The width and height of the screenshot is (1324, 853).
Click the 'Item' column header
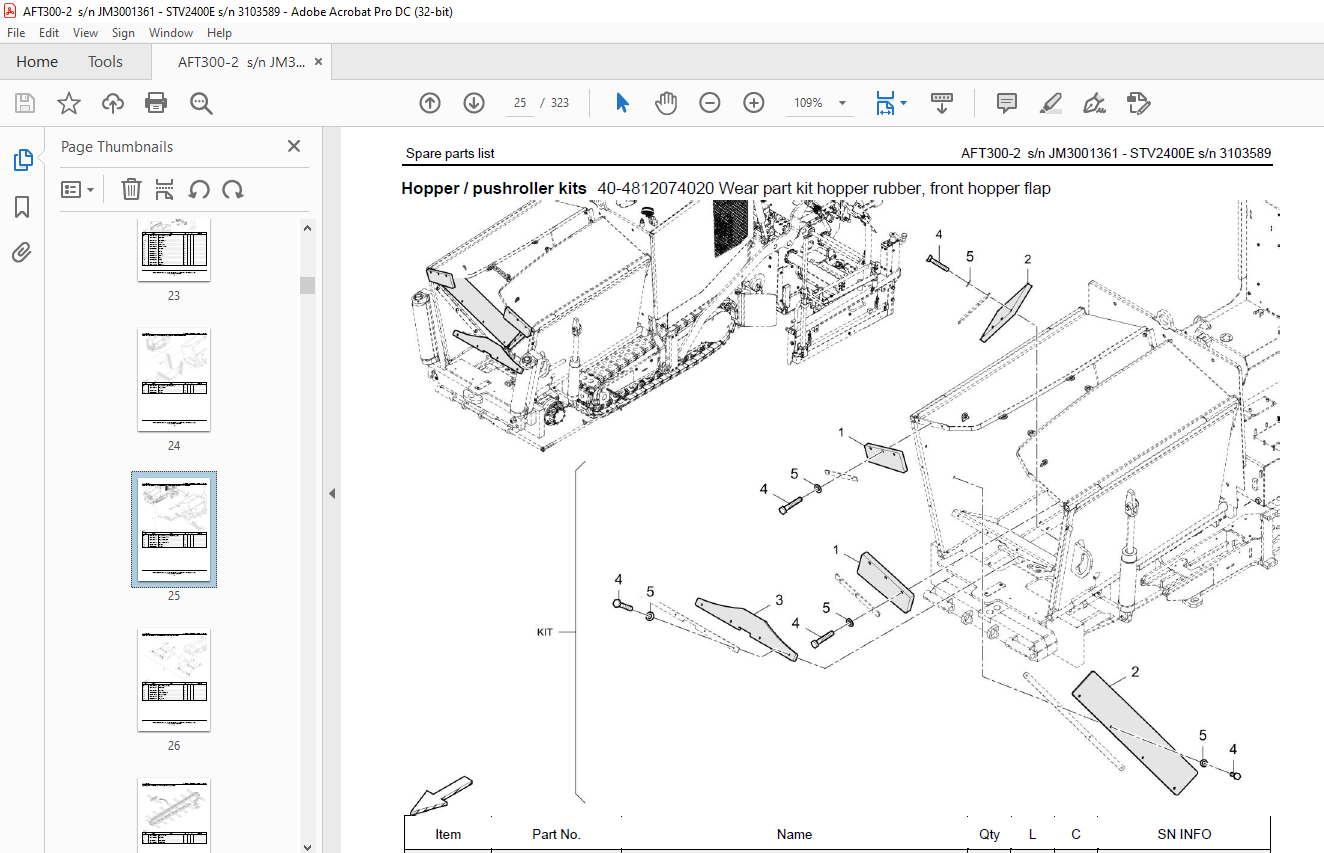(448, 834)
